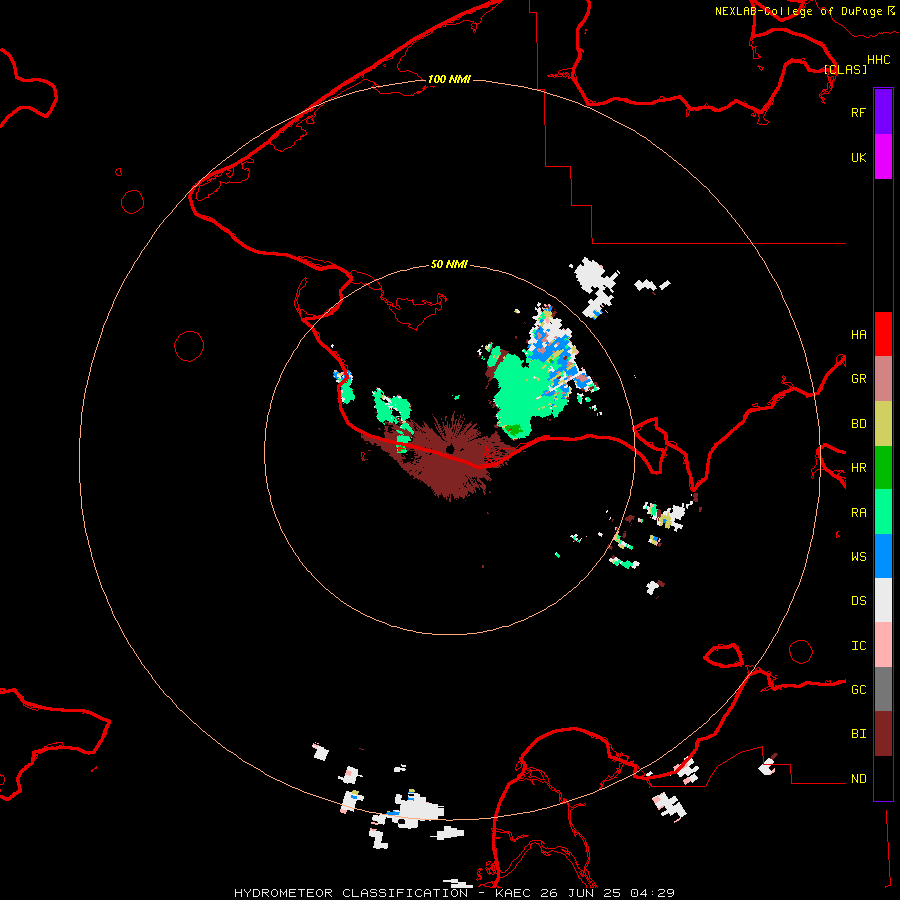Click the BD legend label
The image size is (900, 900).
[858, 424]
